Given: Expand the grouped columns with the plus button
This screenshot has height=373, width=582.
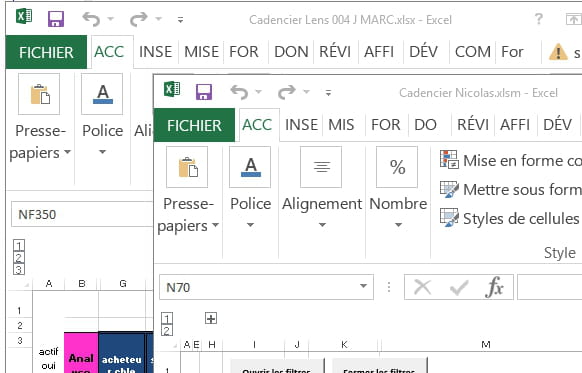Looking at the screenshot, I should click(211, 318).
